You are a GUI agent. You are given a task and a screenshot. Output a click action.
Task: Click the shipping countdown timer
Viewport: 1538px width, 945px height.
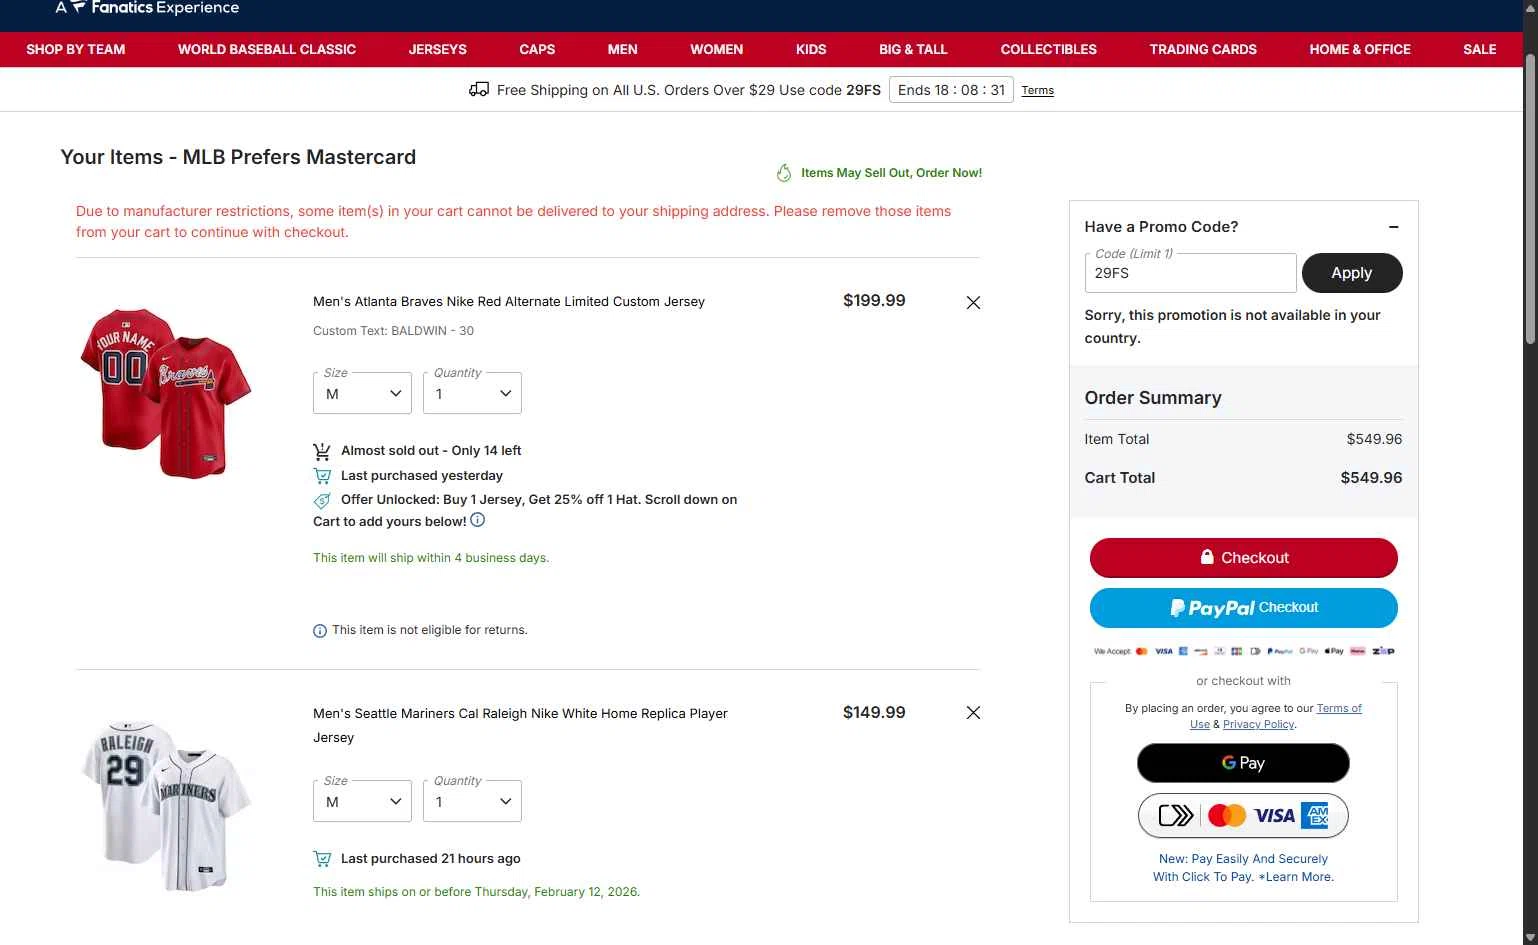[x=951, y=90]
